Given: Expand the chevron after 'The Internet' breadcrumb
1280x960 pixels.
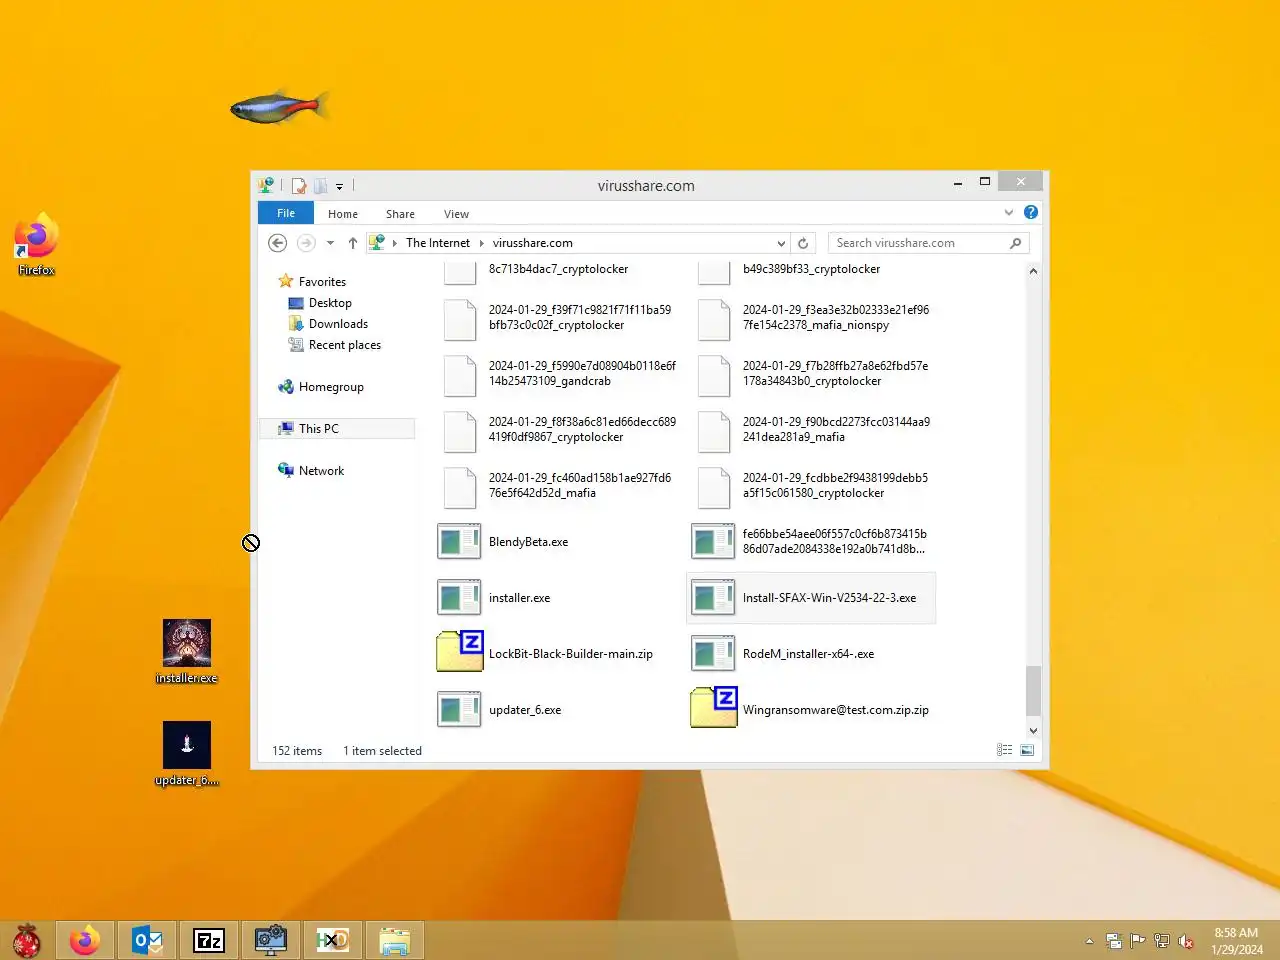Looking at the screenshot, I should click(x=482, y=243).
